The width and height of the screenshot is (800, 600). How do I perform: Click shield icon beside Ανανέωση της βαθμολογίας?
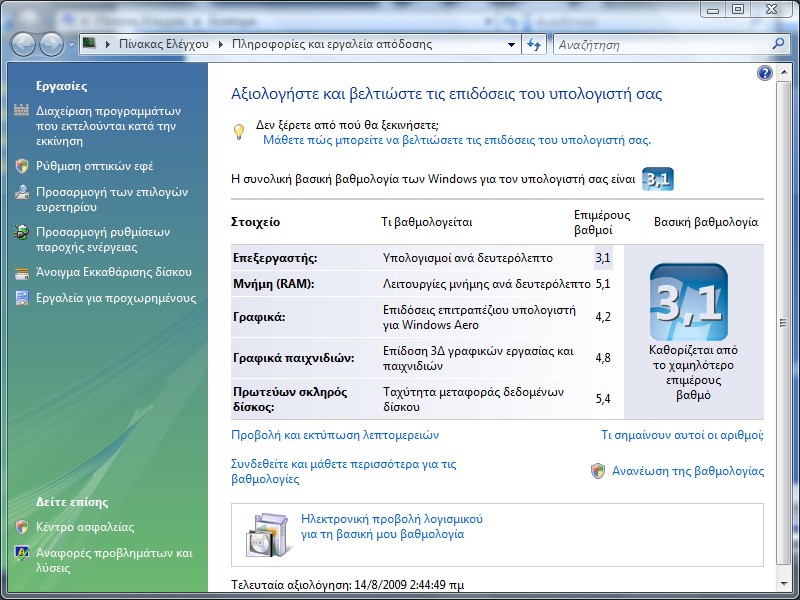pos(598,470)
